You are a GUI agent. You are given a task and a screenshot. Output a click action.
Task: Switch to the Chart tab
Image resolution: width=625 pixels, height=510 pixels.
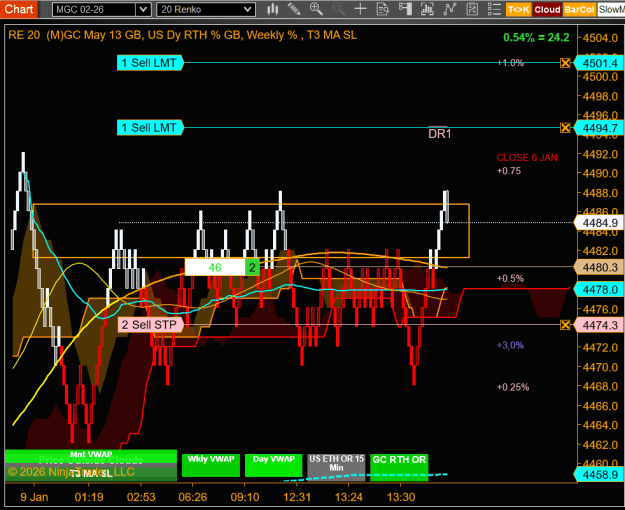pyautogui.click(x=19, y=9)
